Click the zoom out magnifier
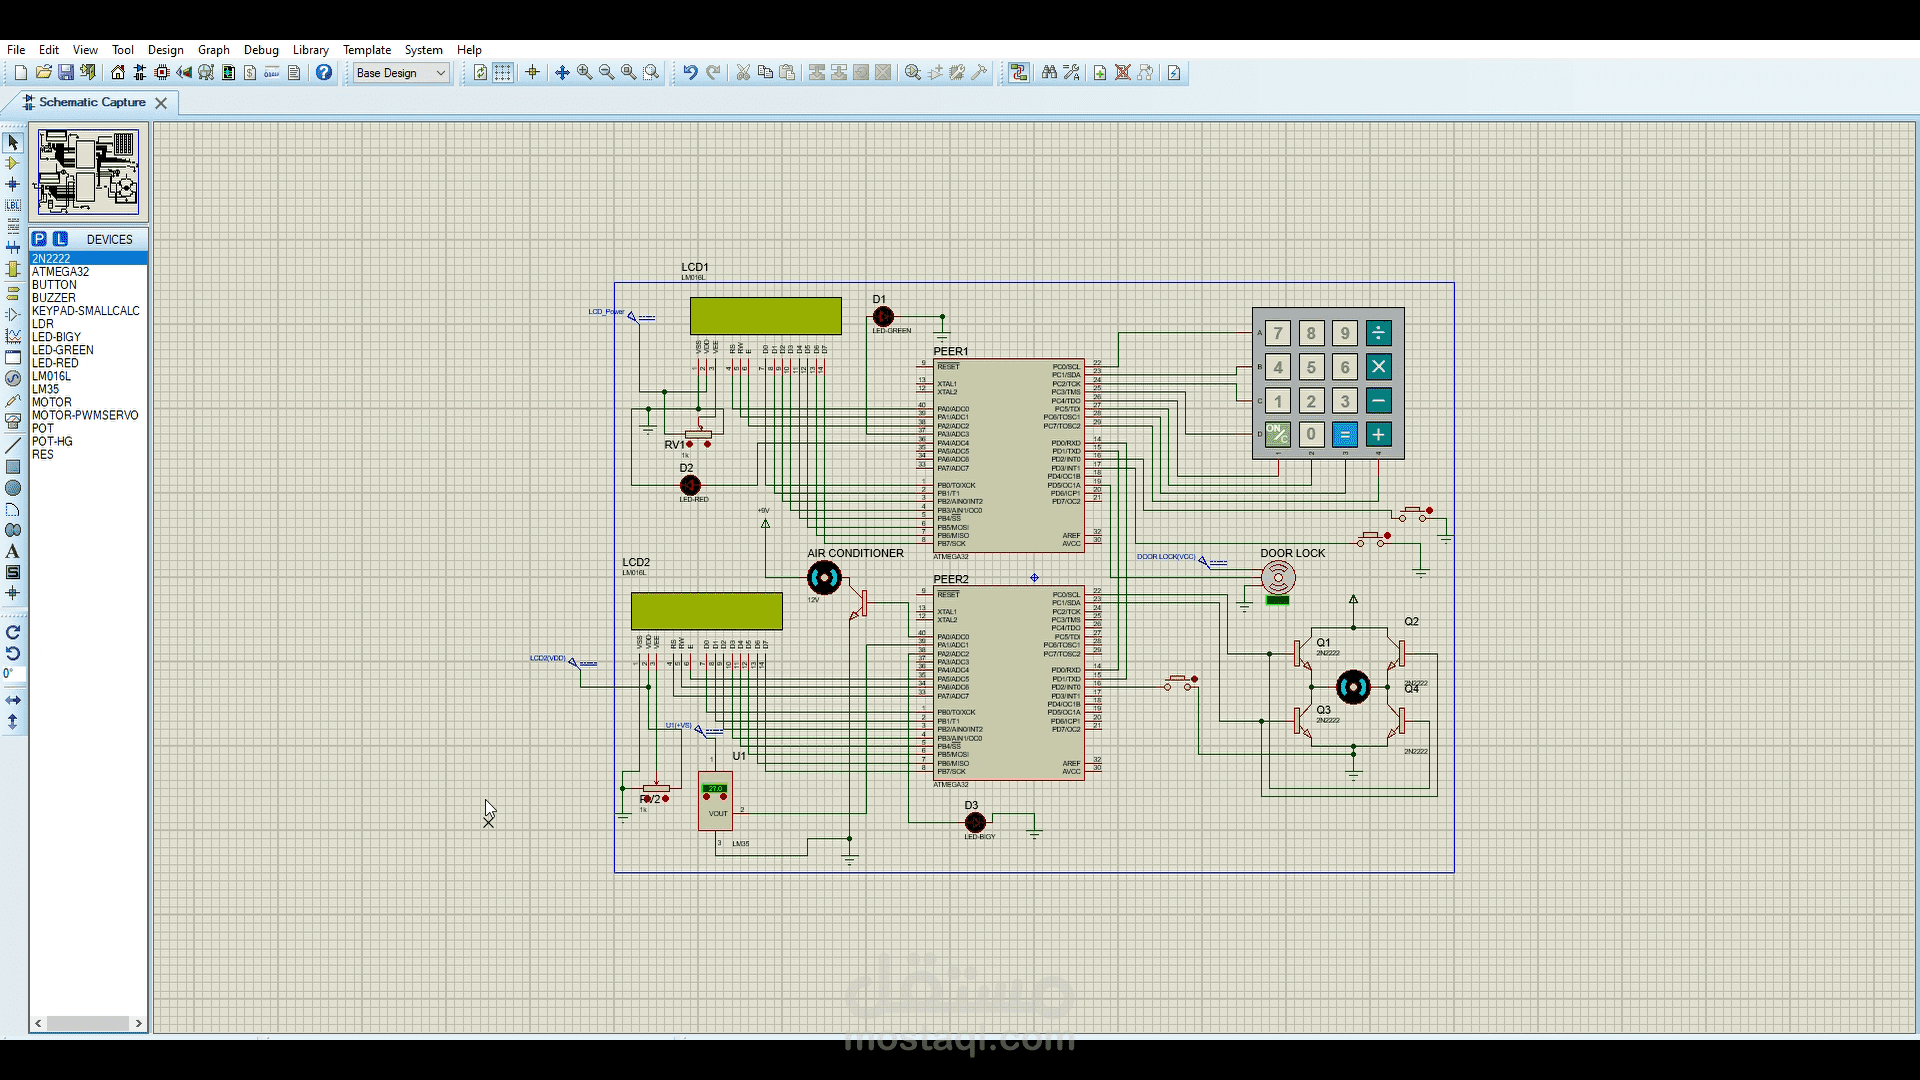 [x=606, y=72]
